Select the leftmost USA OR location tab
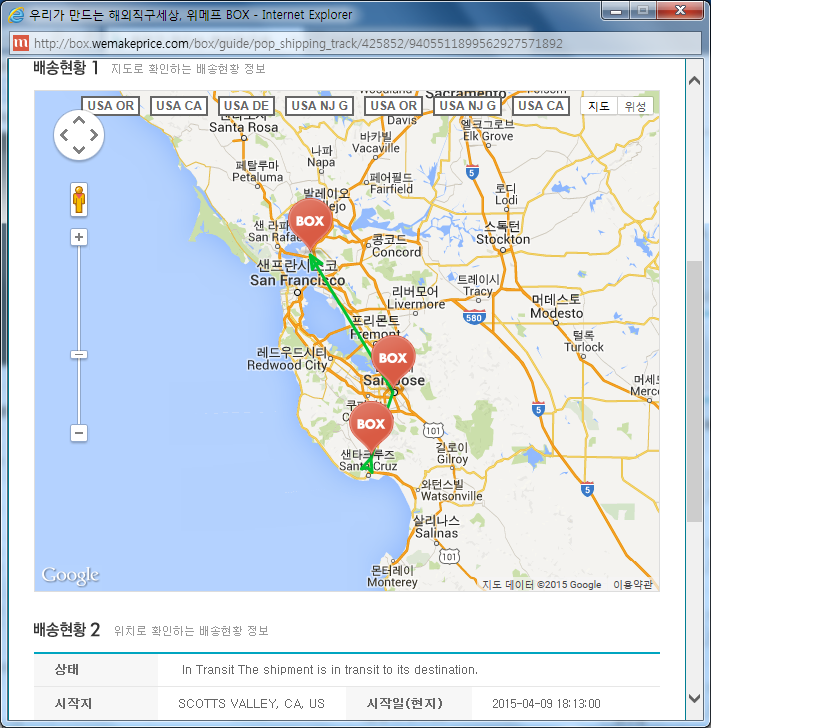Viewport: 822px width, 728px height. coord(110,106)
